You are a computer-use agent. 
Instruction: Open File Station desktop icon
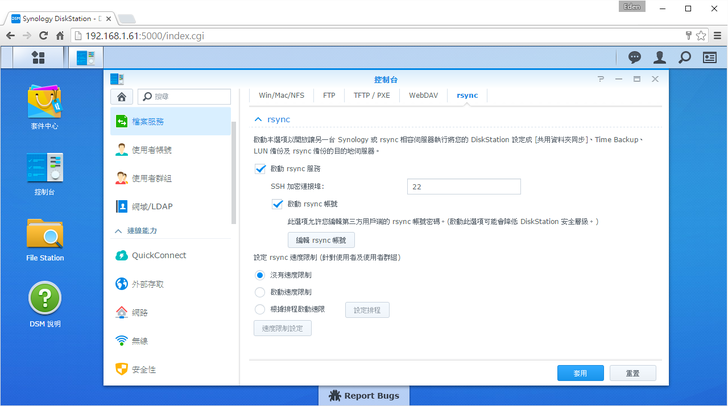click(x=45, y=240)
